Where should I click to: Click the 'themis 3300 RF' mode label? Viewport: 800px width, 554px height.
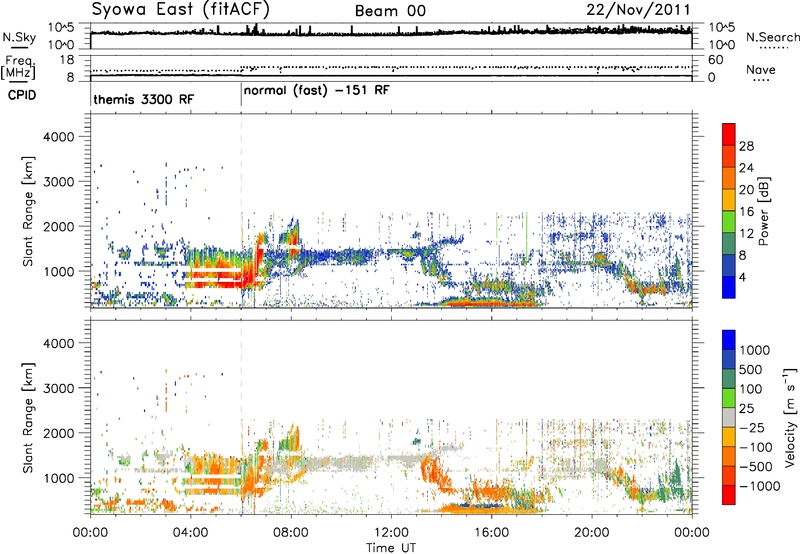(144, 99)
